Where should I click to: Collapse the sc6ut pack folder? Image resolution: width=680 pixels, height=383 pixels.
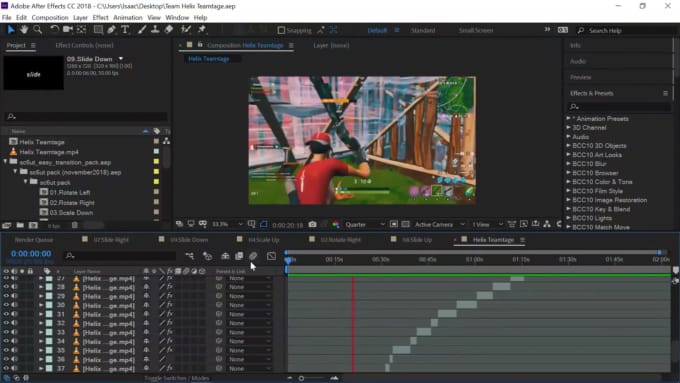25,182
